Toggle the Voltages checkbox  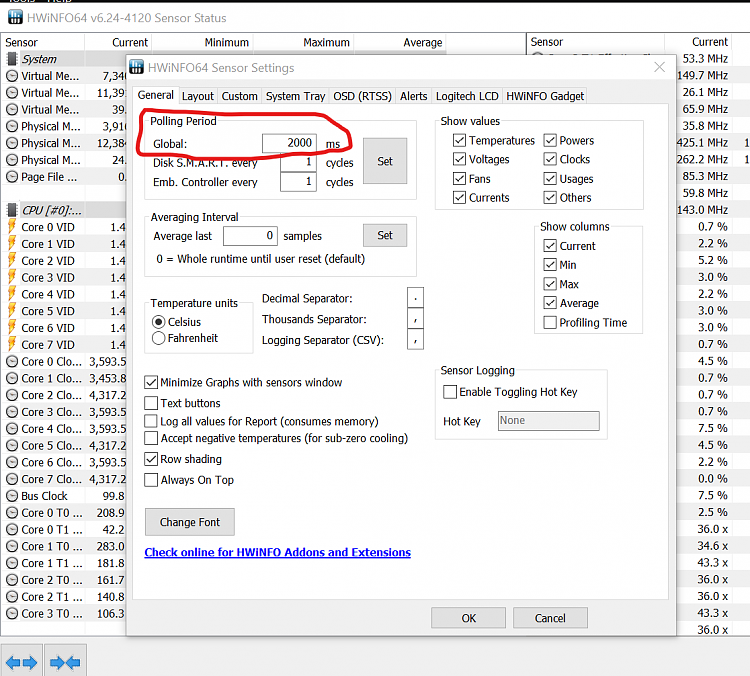(459, 159)
